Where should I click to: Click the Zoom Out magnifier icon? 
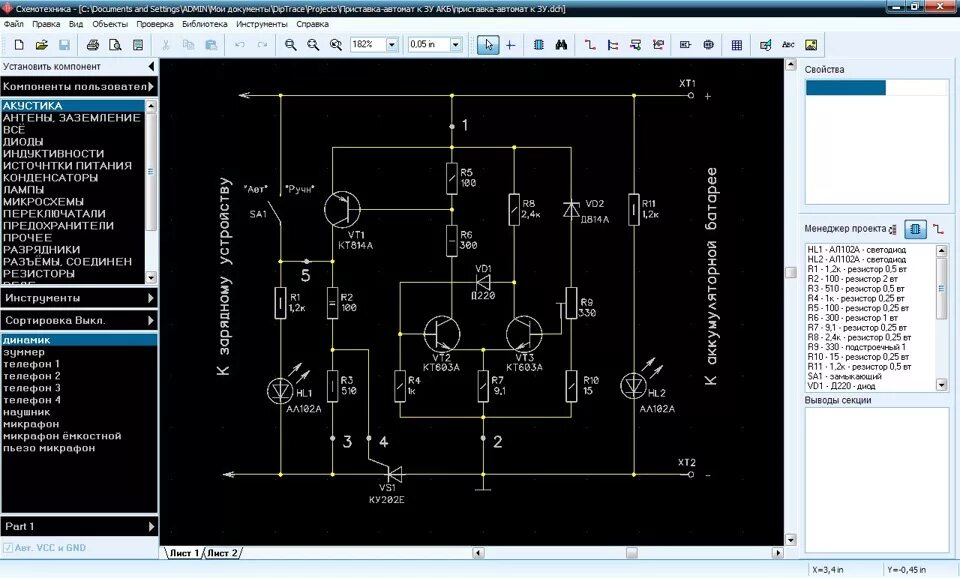point(313,45)
